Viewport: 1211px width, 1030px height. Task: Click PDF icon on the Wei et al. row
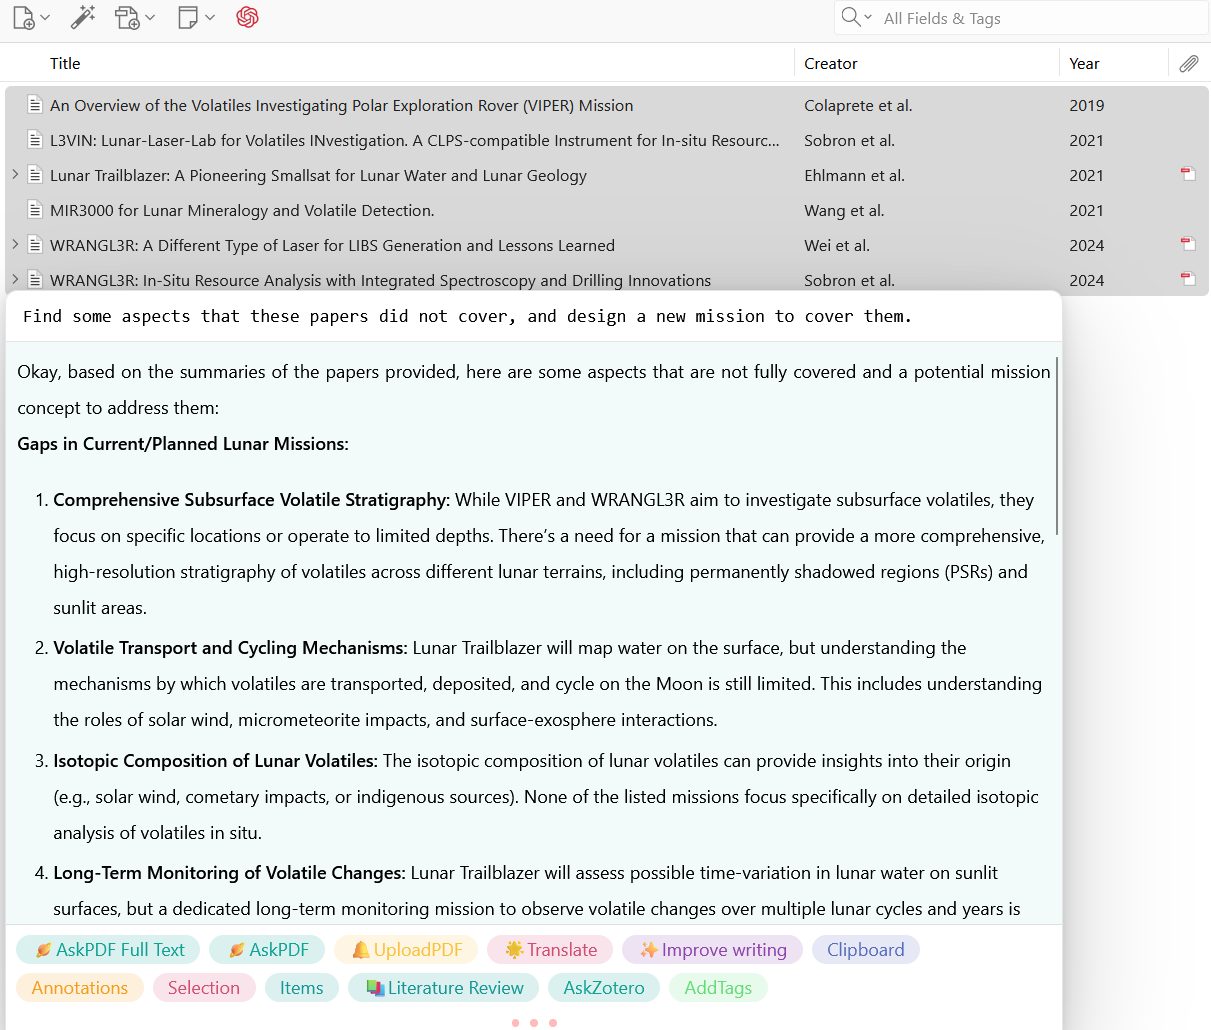[x=1188, y=245]
